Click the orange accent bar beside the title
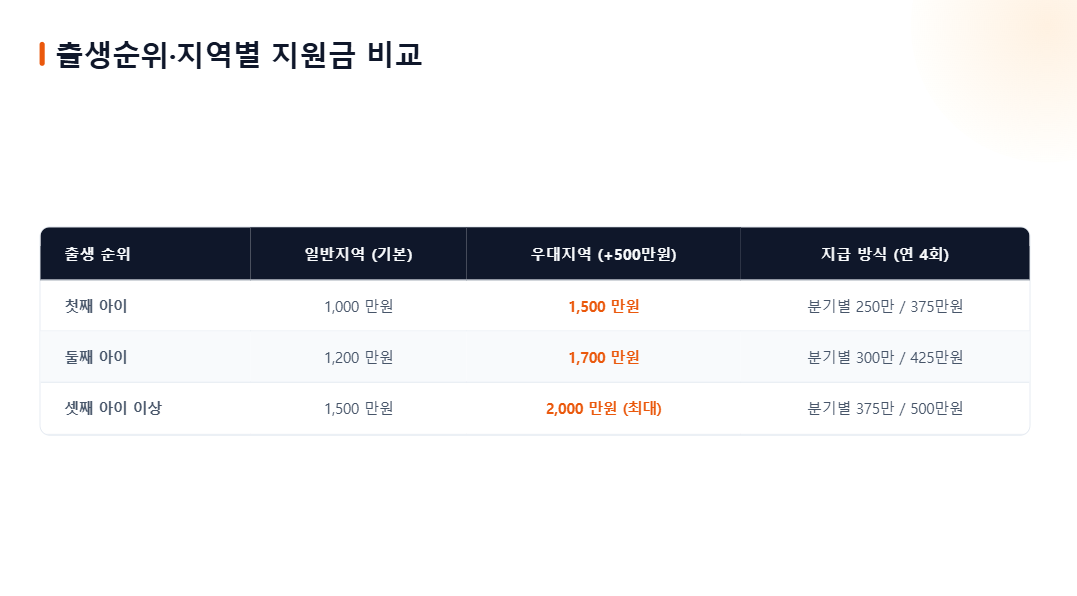 (42, 54)
